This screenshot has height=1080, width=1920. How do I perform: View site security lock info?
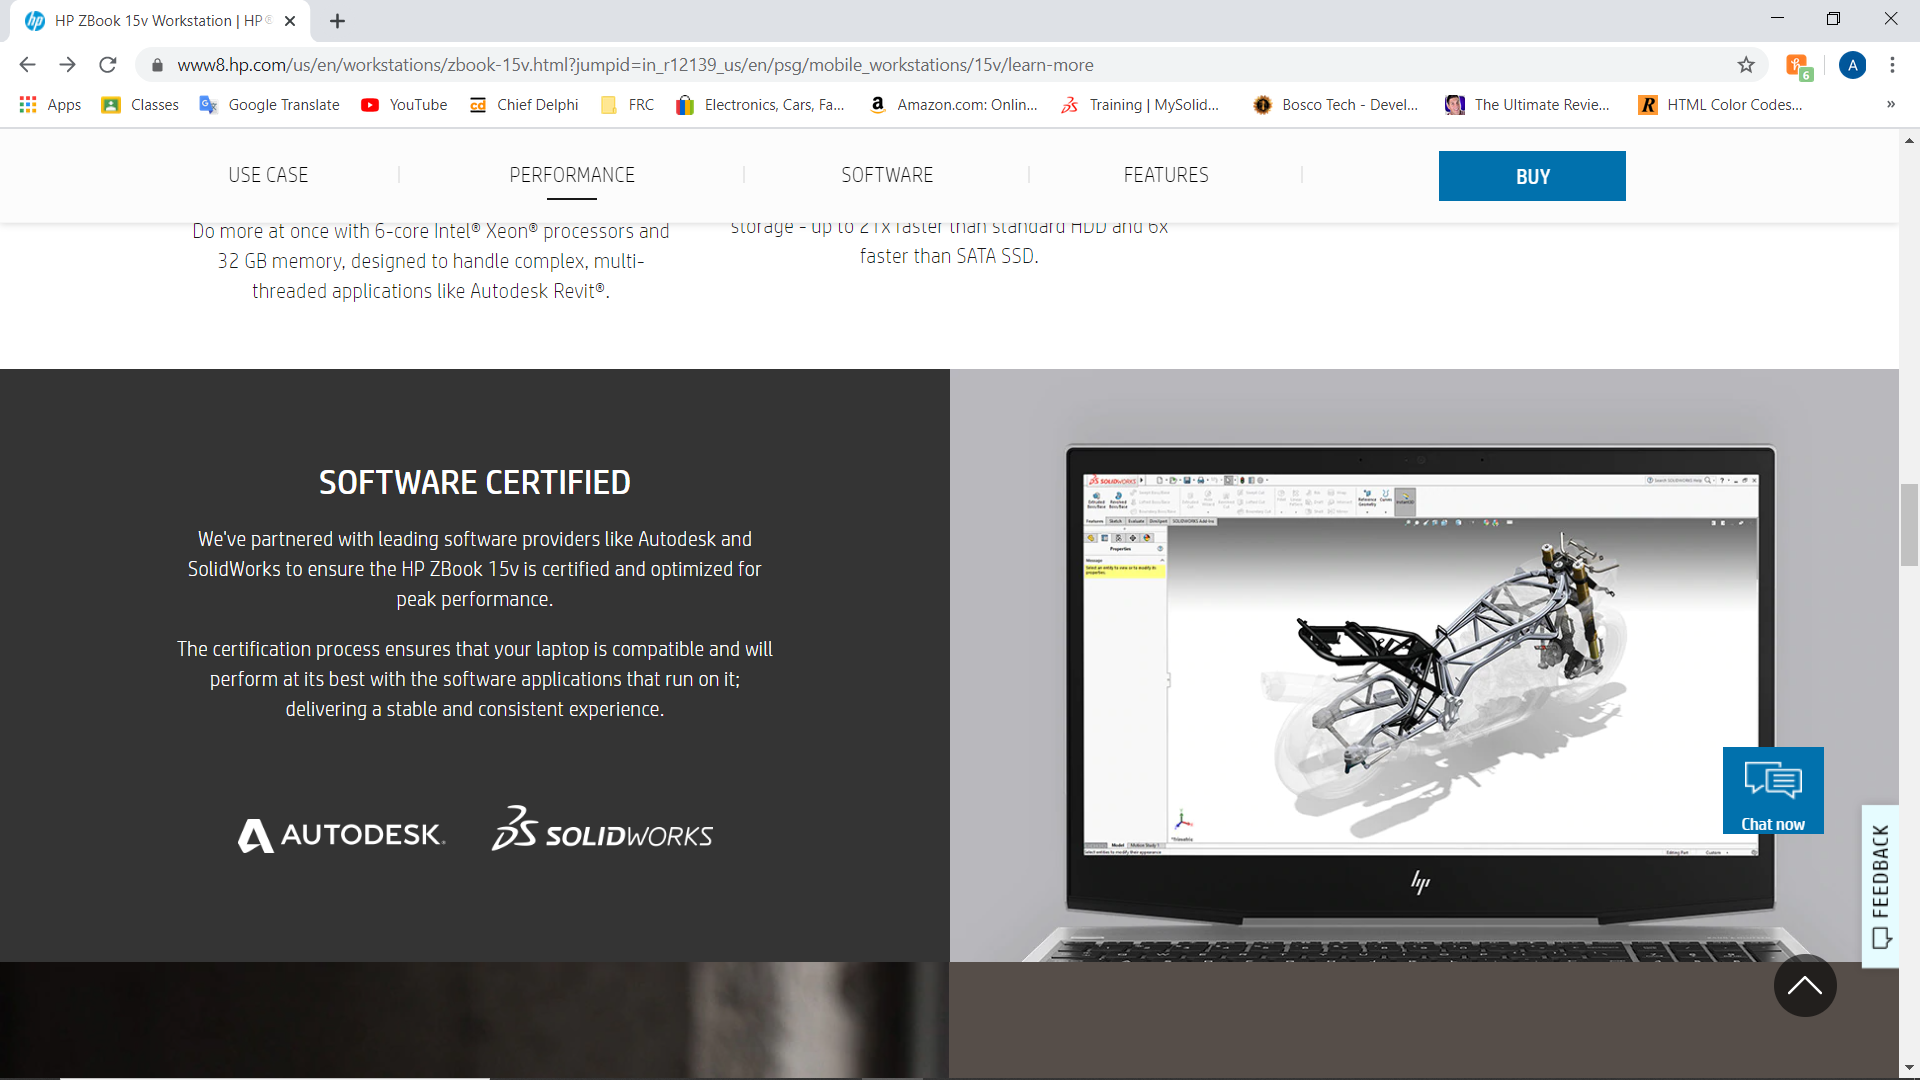(157, 65)
